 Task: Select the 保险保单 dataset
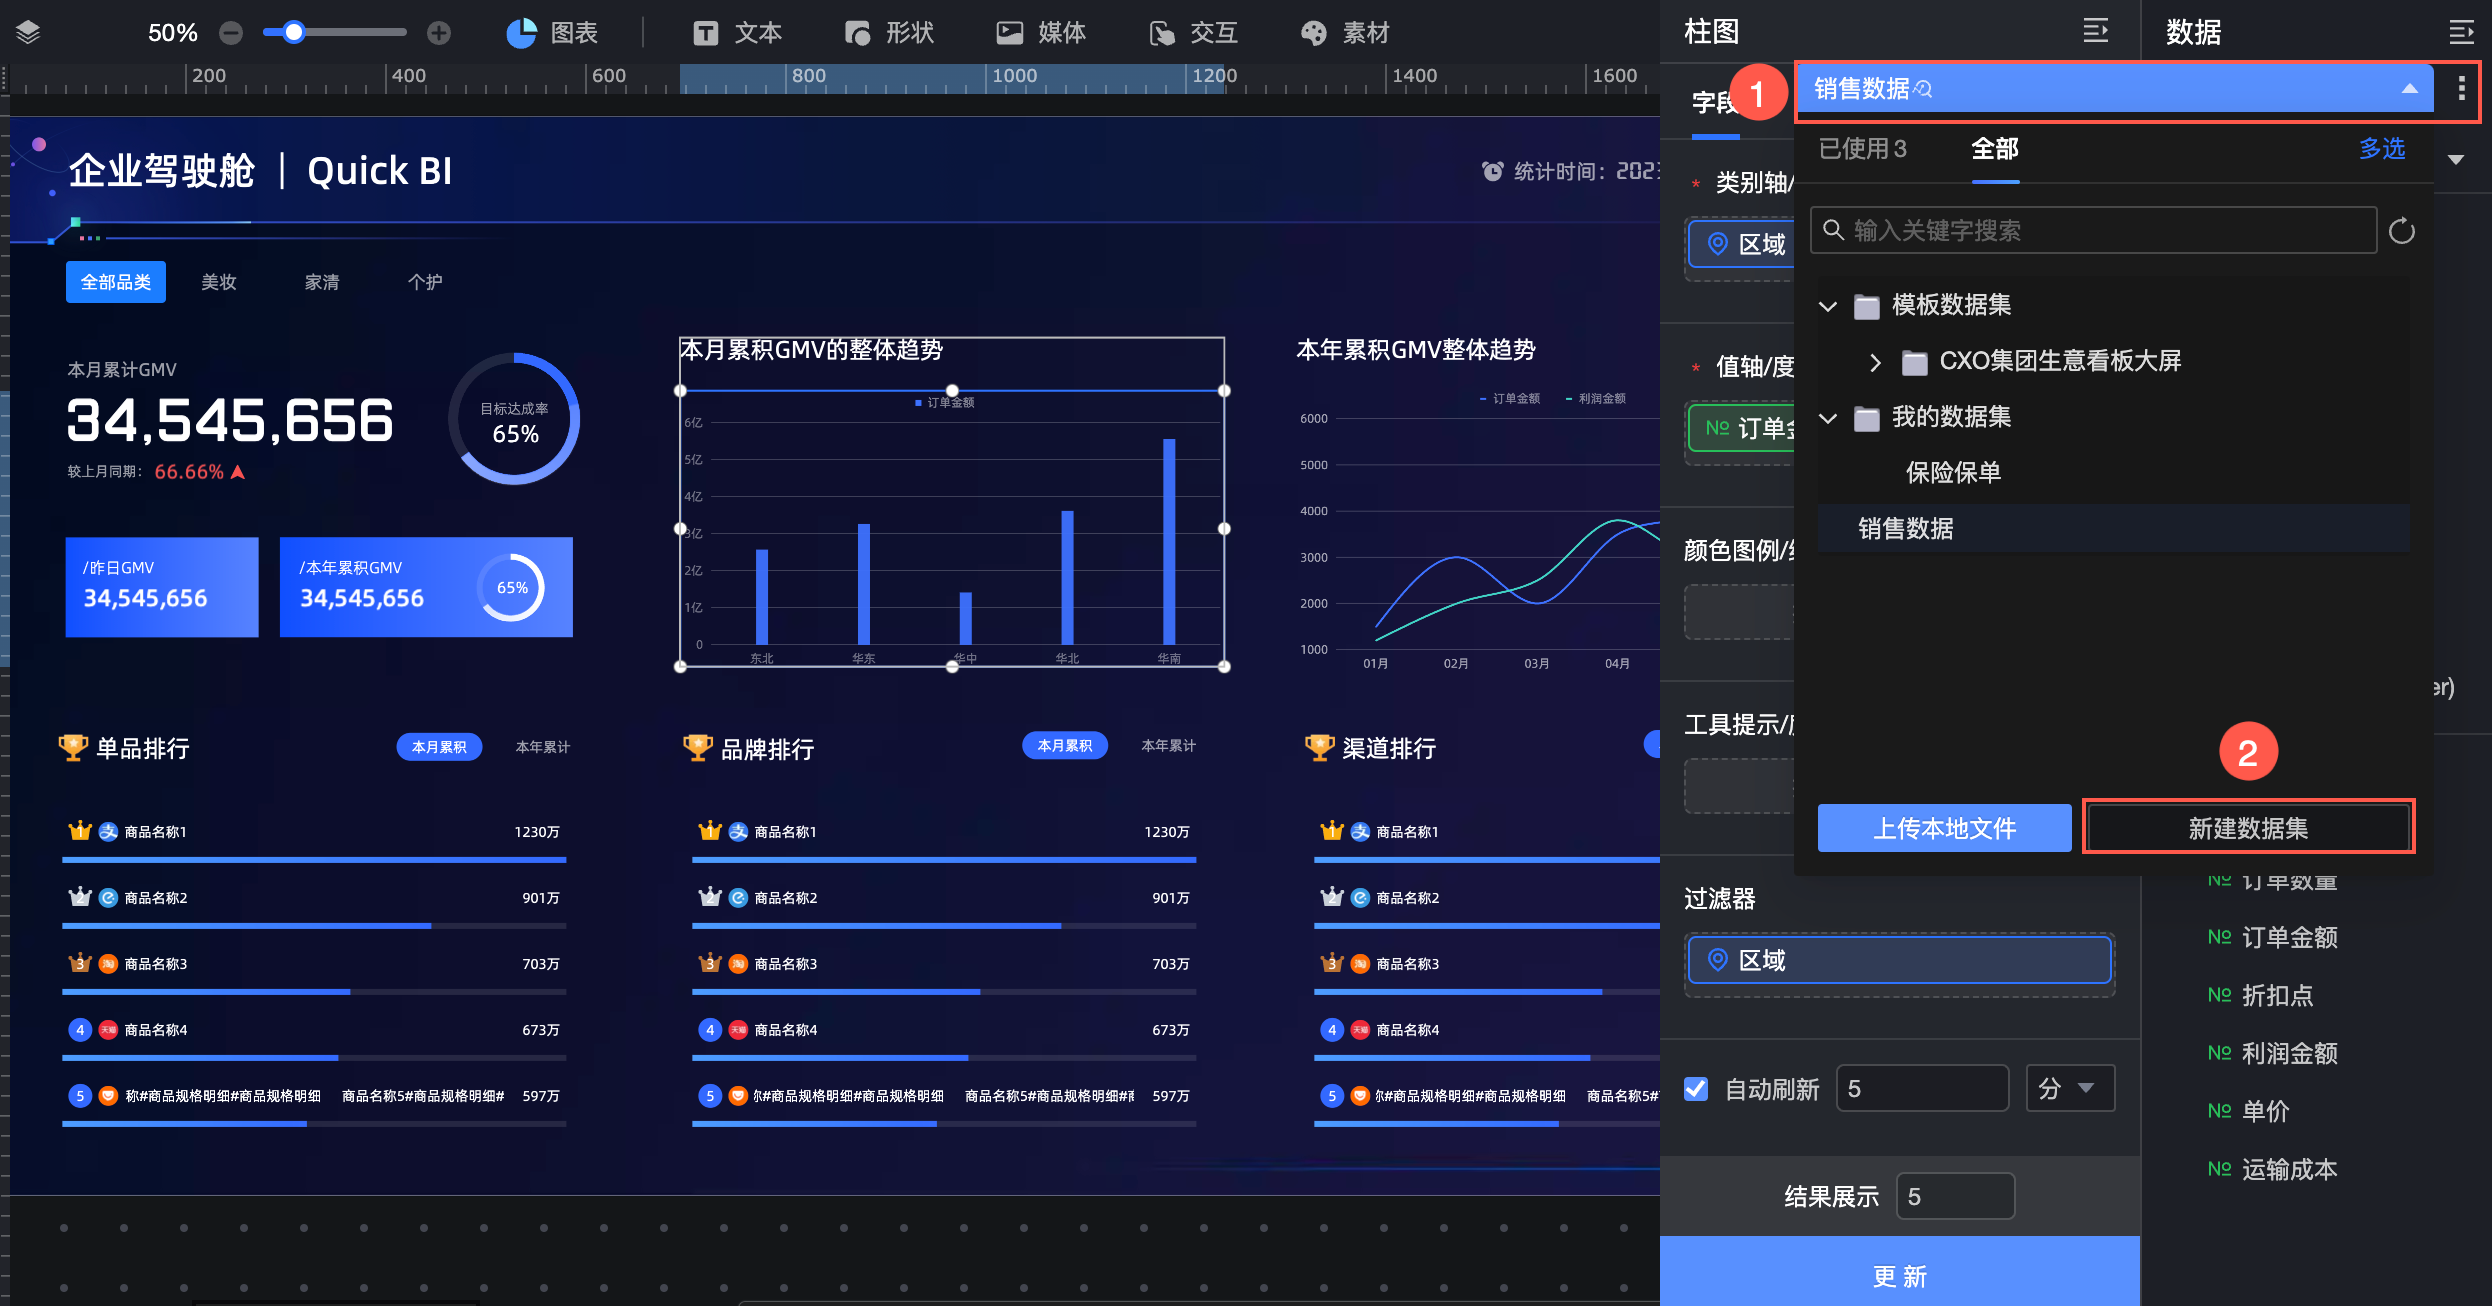(x=1952, y=472)
